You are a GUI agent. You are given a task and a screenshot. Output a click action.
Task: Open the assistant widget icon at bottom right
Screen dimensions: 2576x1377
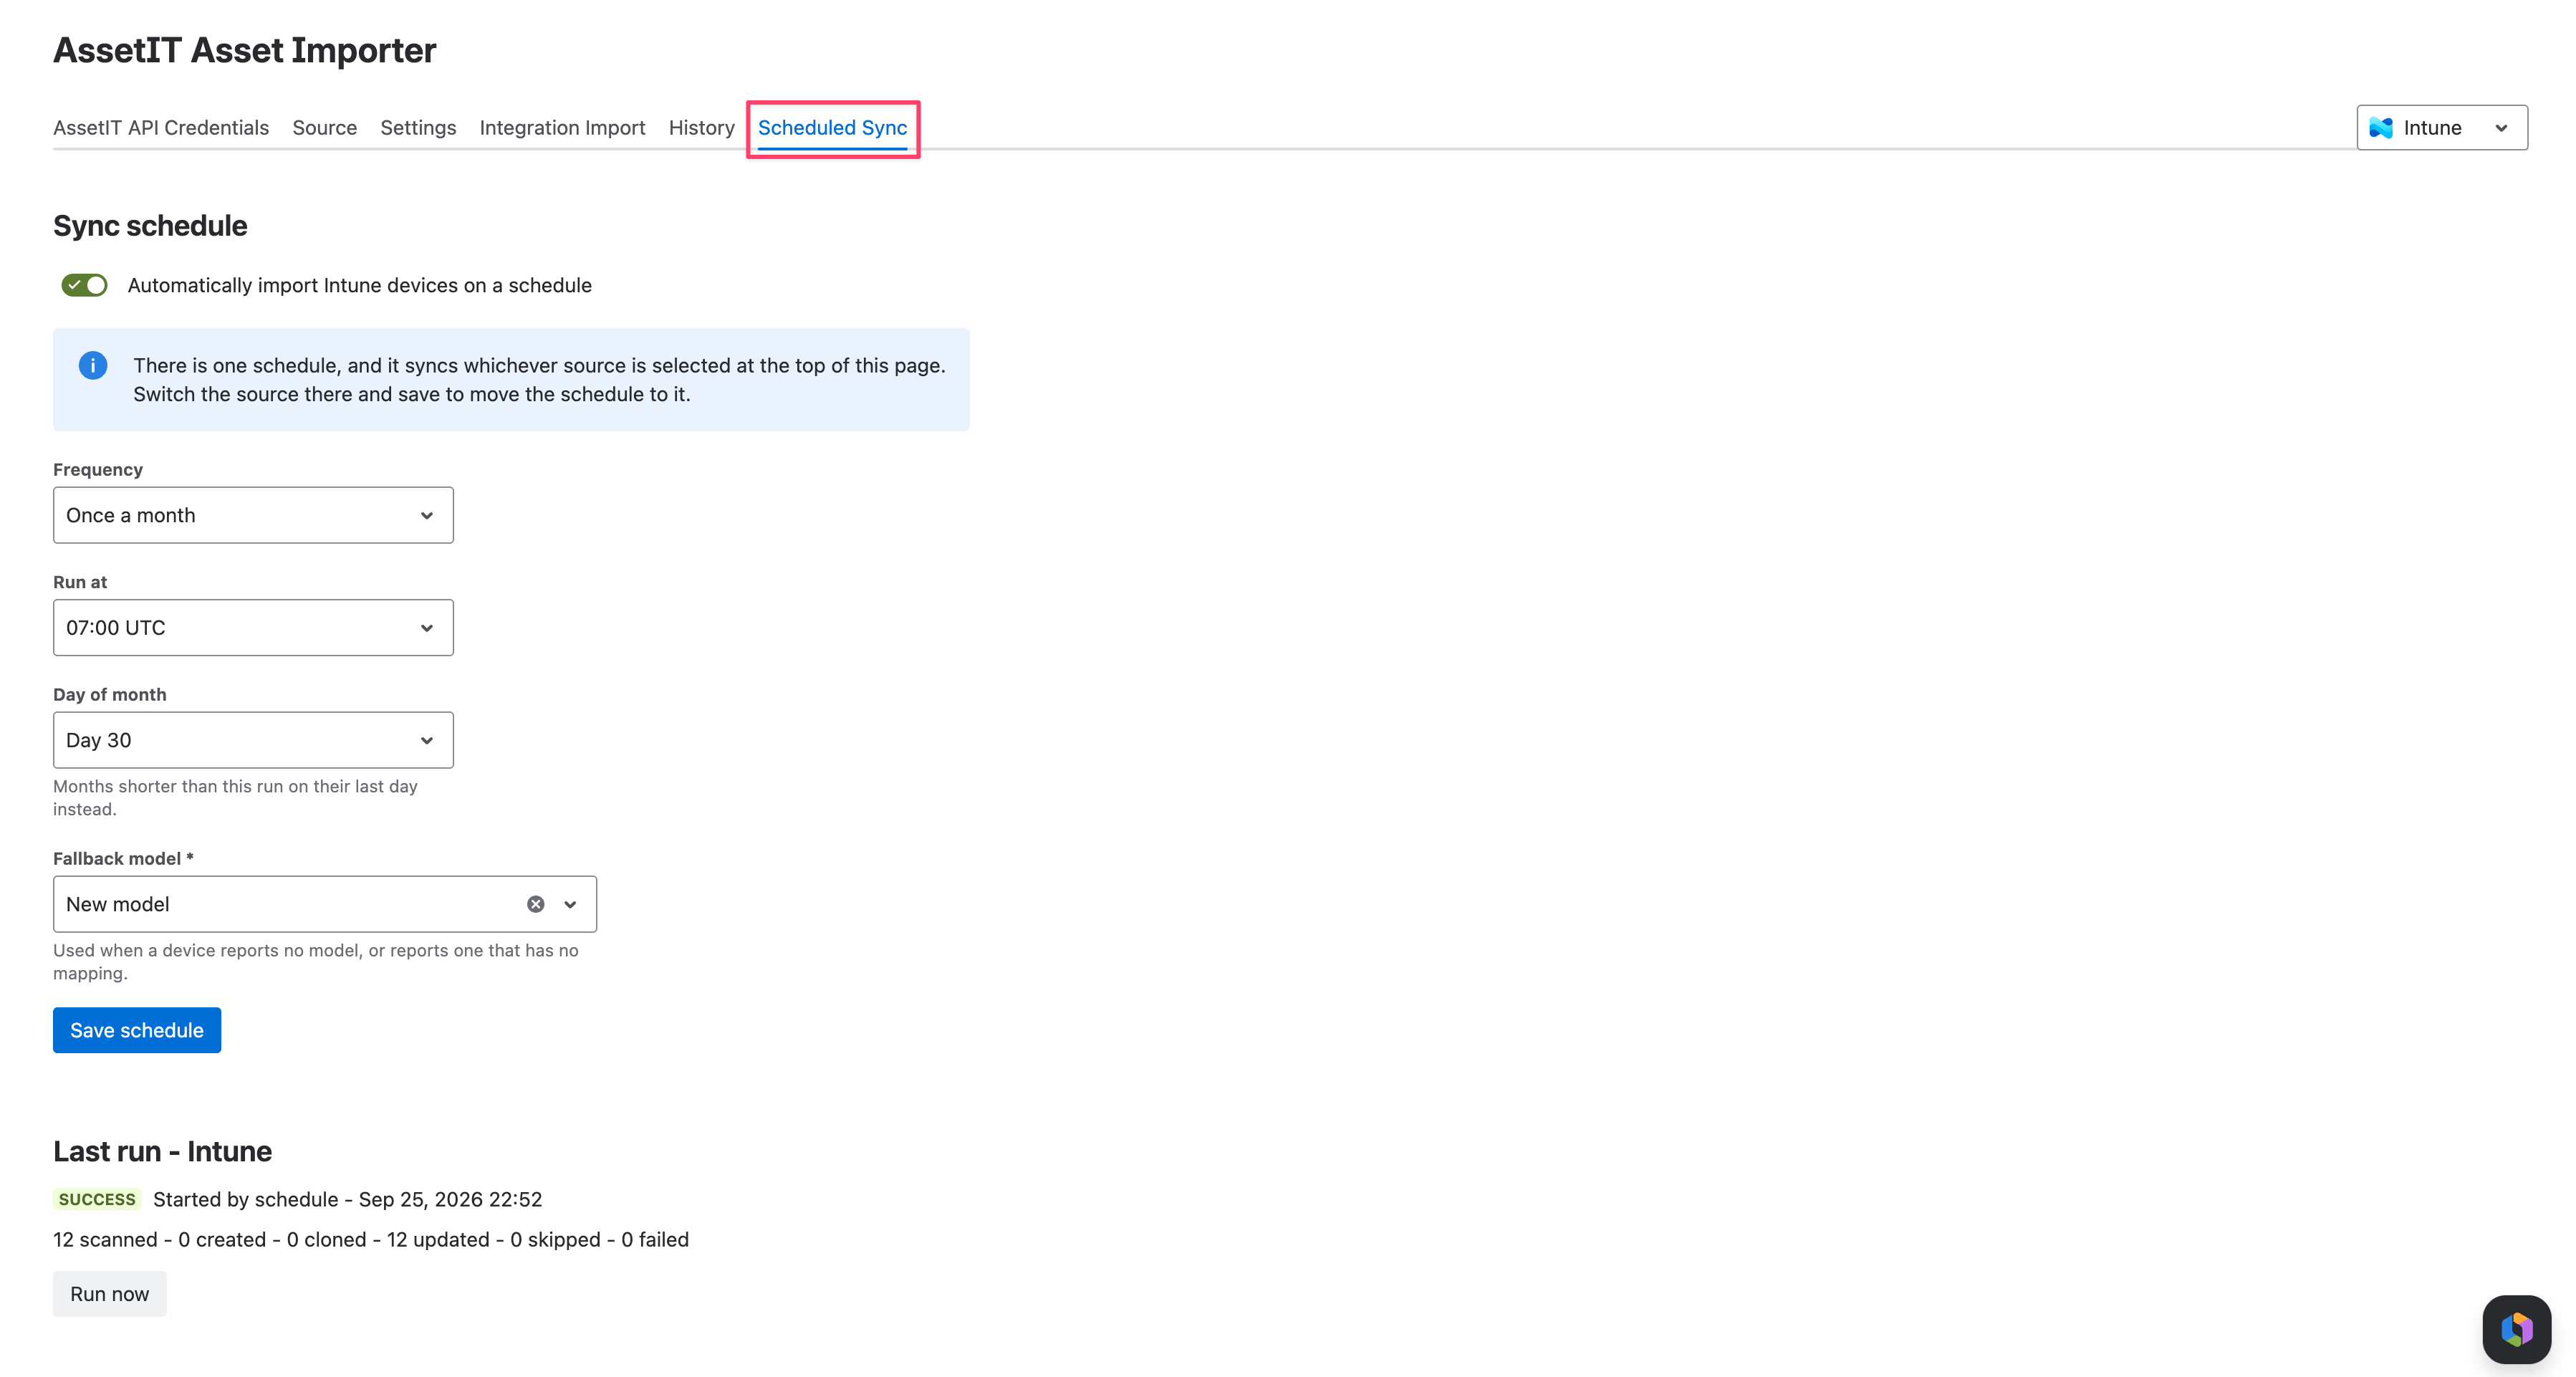(x=2516, y=1329)
